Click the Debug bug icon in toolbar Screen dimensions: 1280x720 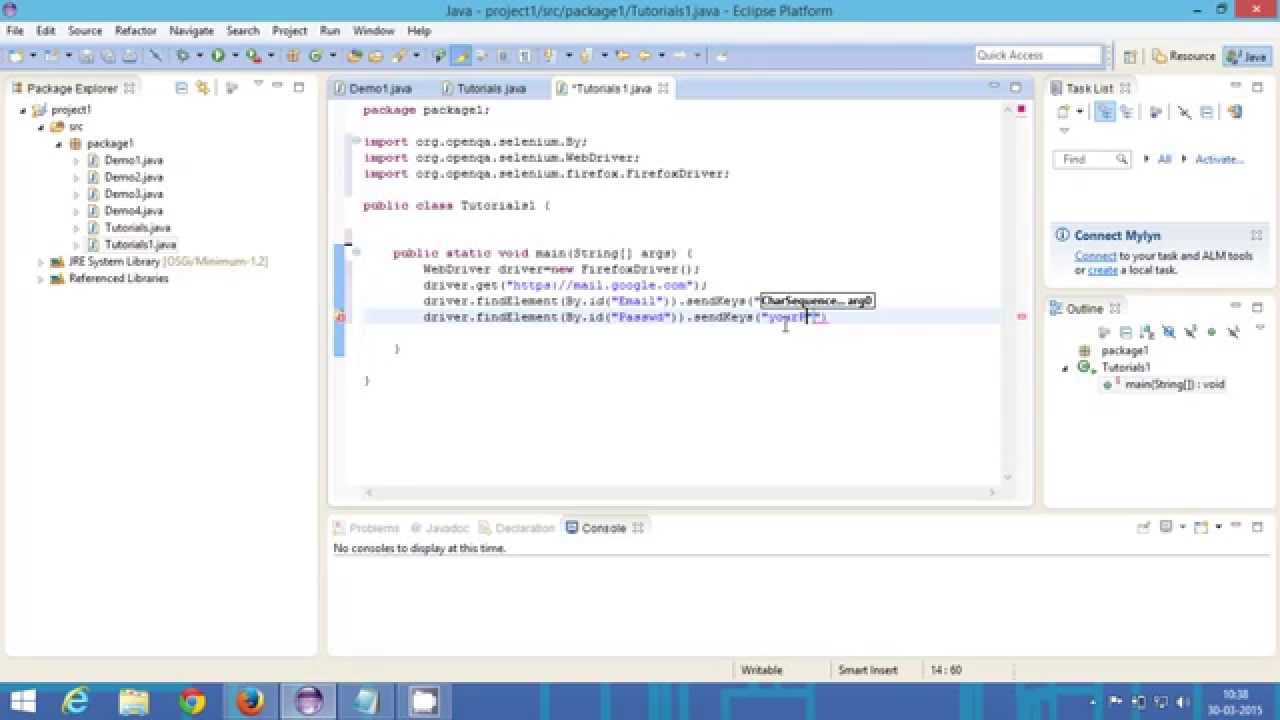[x=183, y=56]
